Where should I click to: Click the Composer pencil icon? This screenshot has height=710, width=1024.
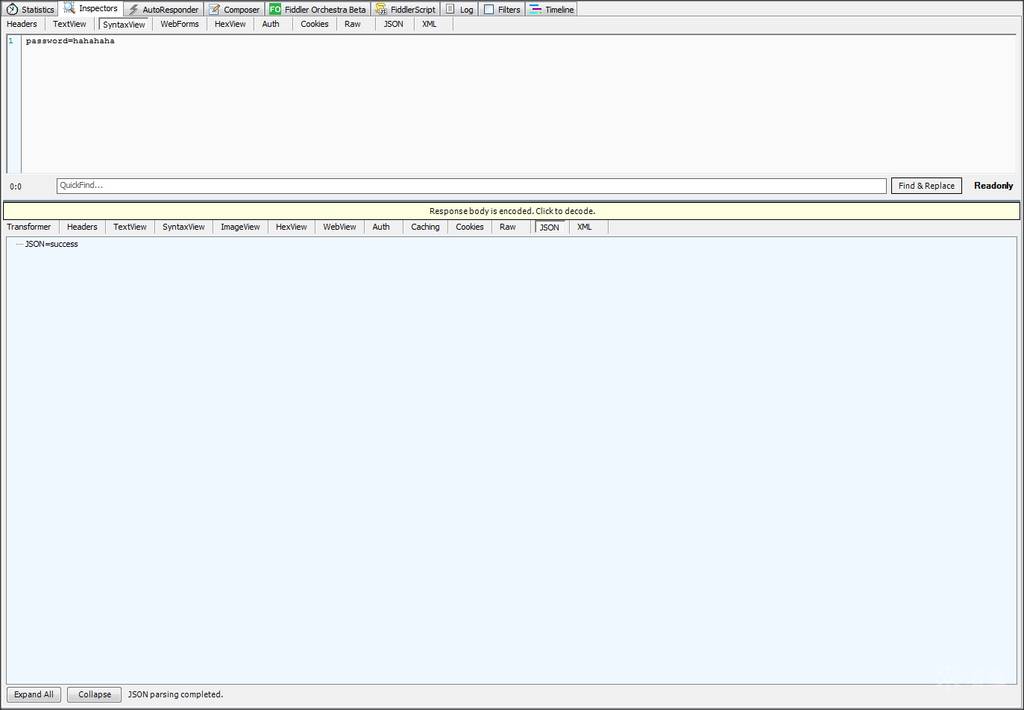[214, 9]
